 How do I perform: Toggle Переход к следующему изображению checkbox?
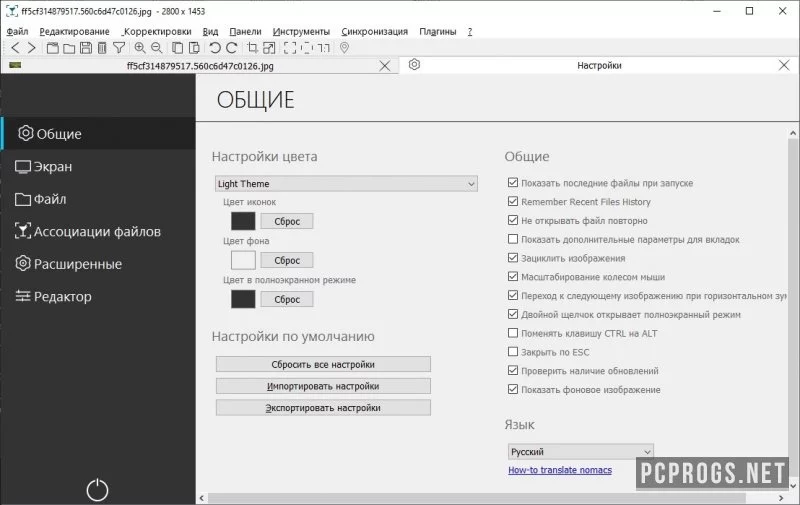513,295
